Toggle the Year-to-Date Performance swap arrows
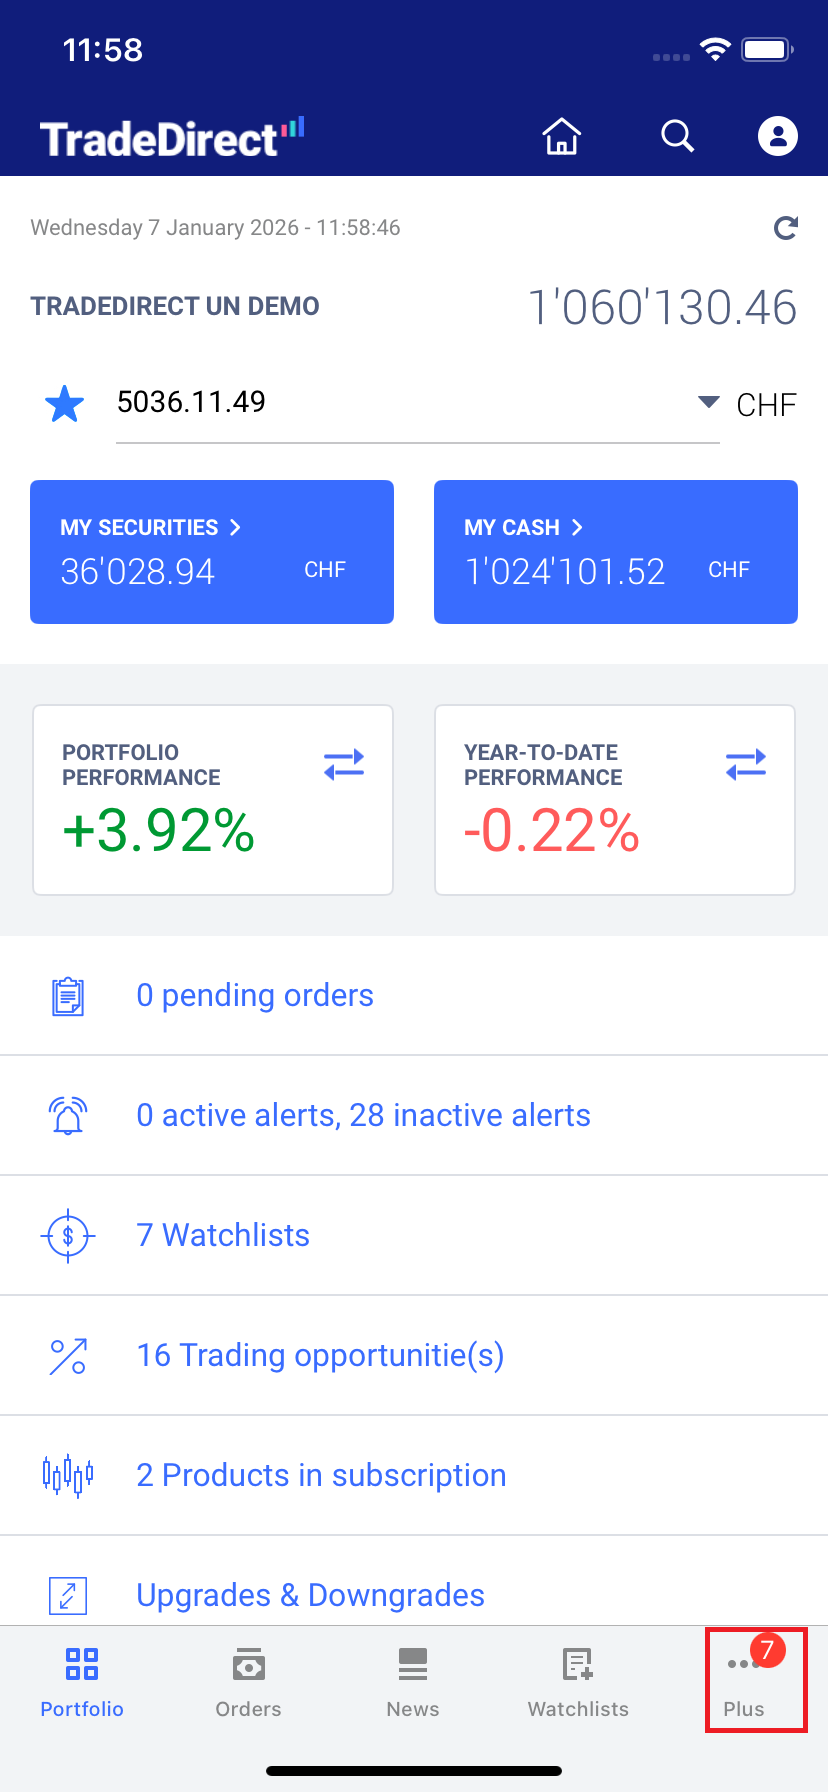Image resolution: width=828 pixels, height=1792 pixels. coord(746,765)
